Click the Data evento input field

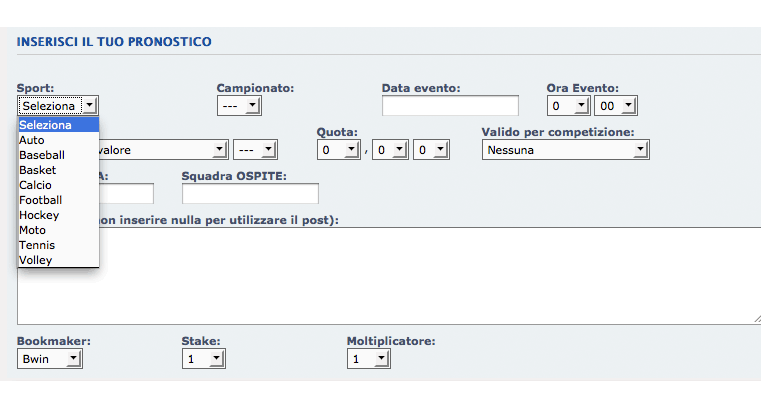coord(450,106)
